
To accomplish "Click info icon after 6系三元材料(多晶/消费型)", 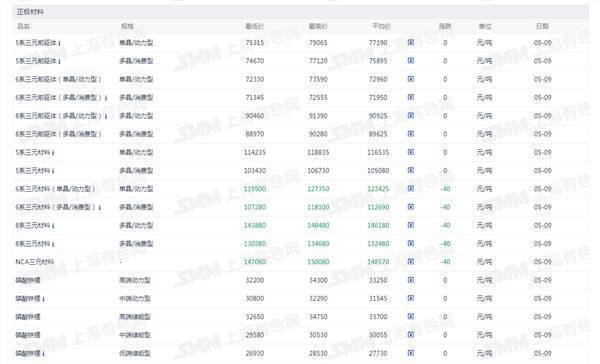I will [x=100, y=208].
